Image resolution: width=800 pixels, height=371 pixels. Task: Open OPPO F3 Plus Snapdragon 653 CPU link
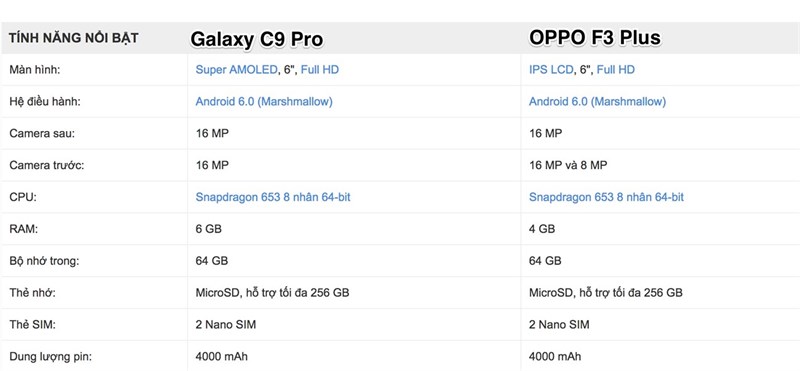(606, 197)
